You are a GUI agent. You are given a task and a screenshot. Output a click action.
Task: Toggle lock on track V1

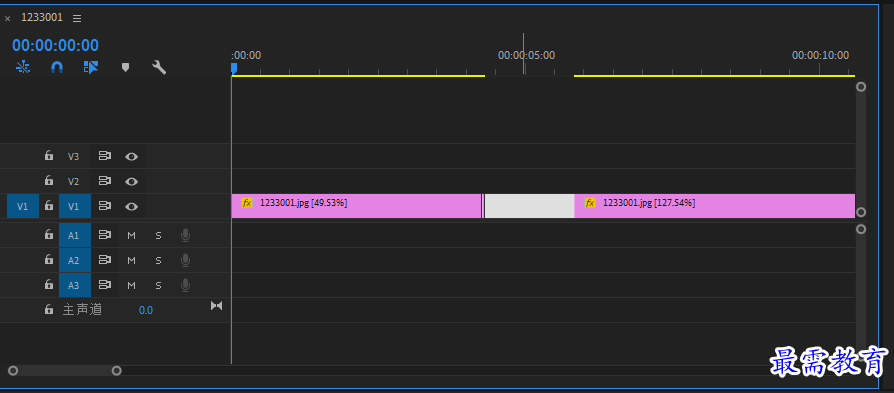(49, 206)
